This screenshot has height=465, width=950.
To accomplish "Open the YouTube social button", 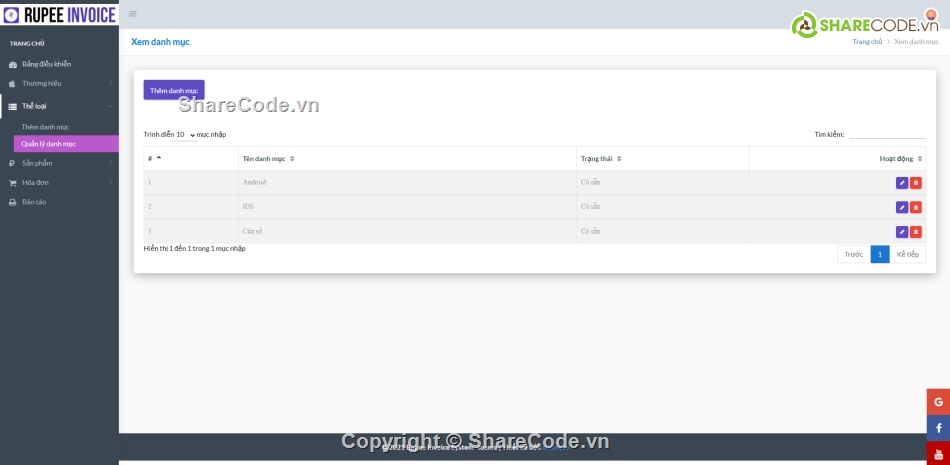I will pyautogui.click(x=938, y=453).
